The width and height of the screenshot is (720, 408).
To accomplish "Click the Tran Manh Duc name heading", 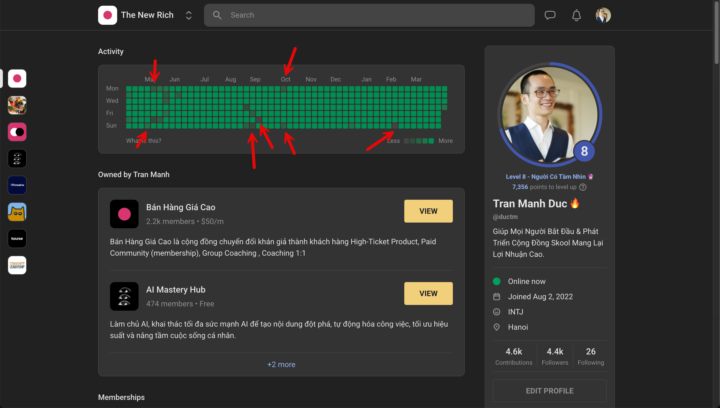I will point(530,204).
